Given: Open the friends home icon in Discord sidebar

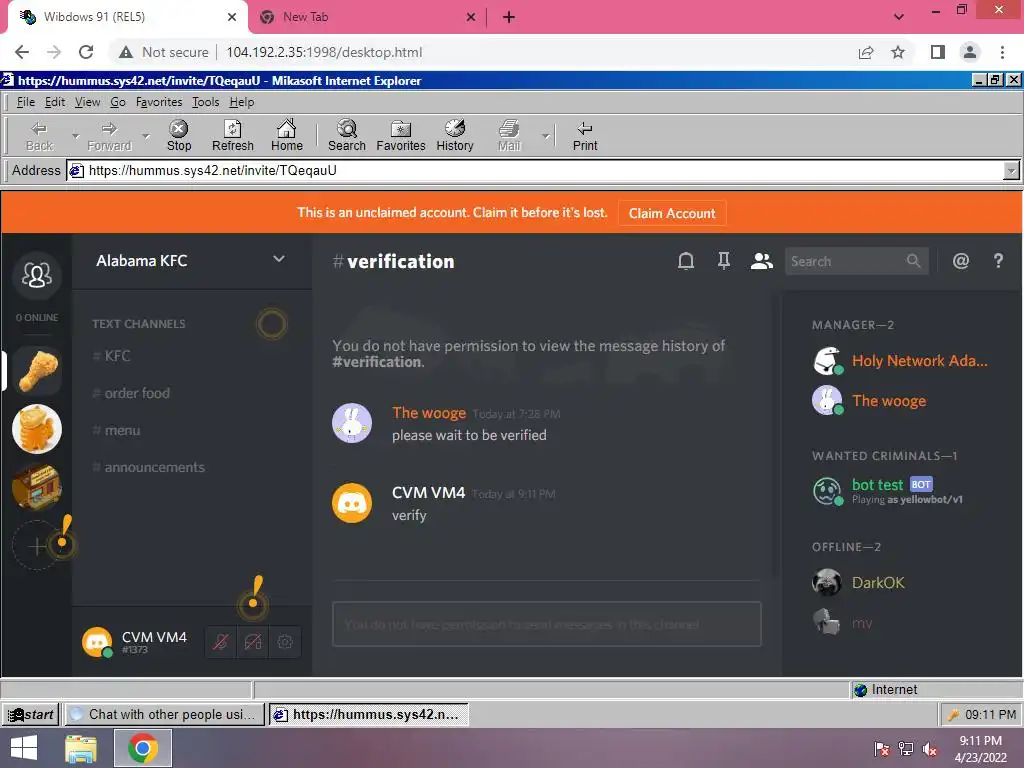Looking at the screenshot, I should coord(37,275).
